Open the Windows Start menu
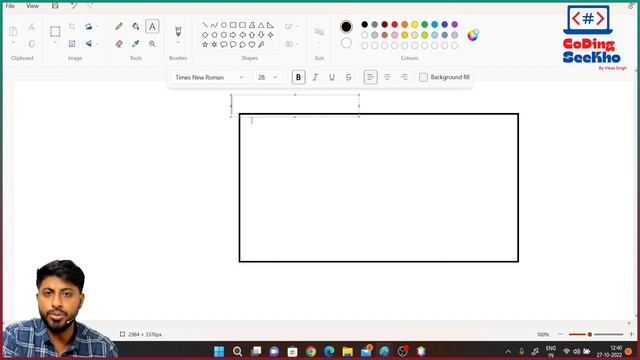 219,351
